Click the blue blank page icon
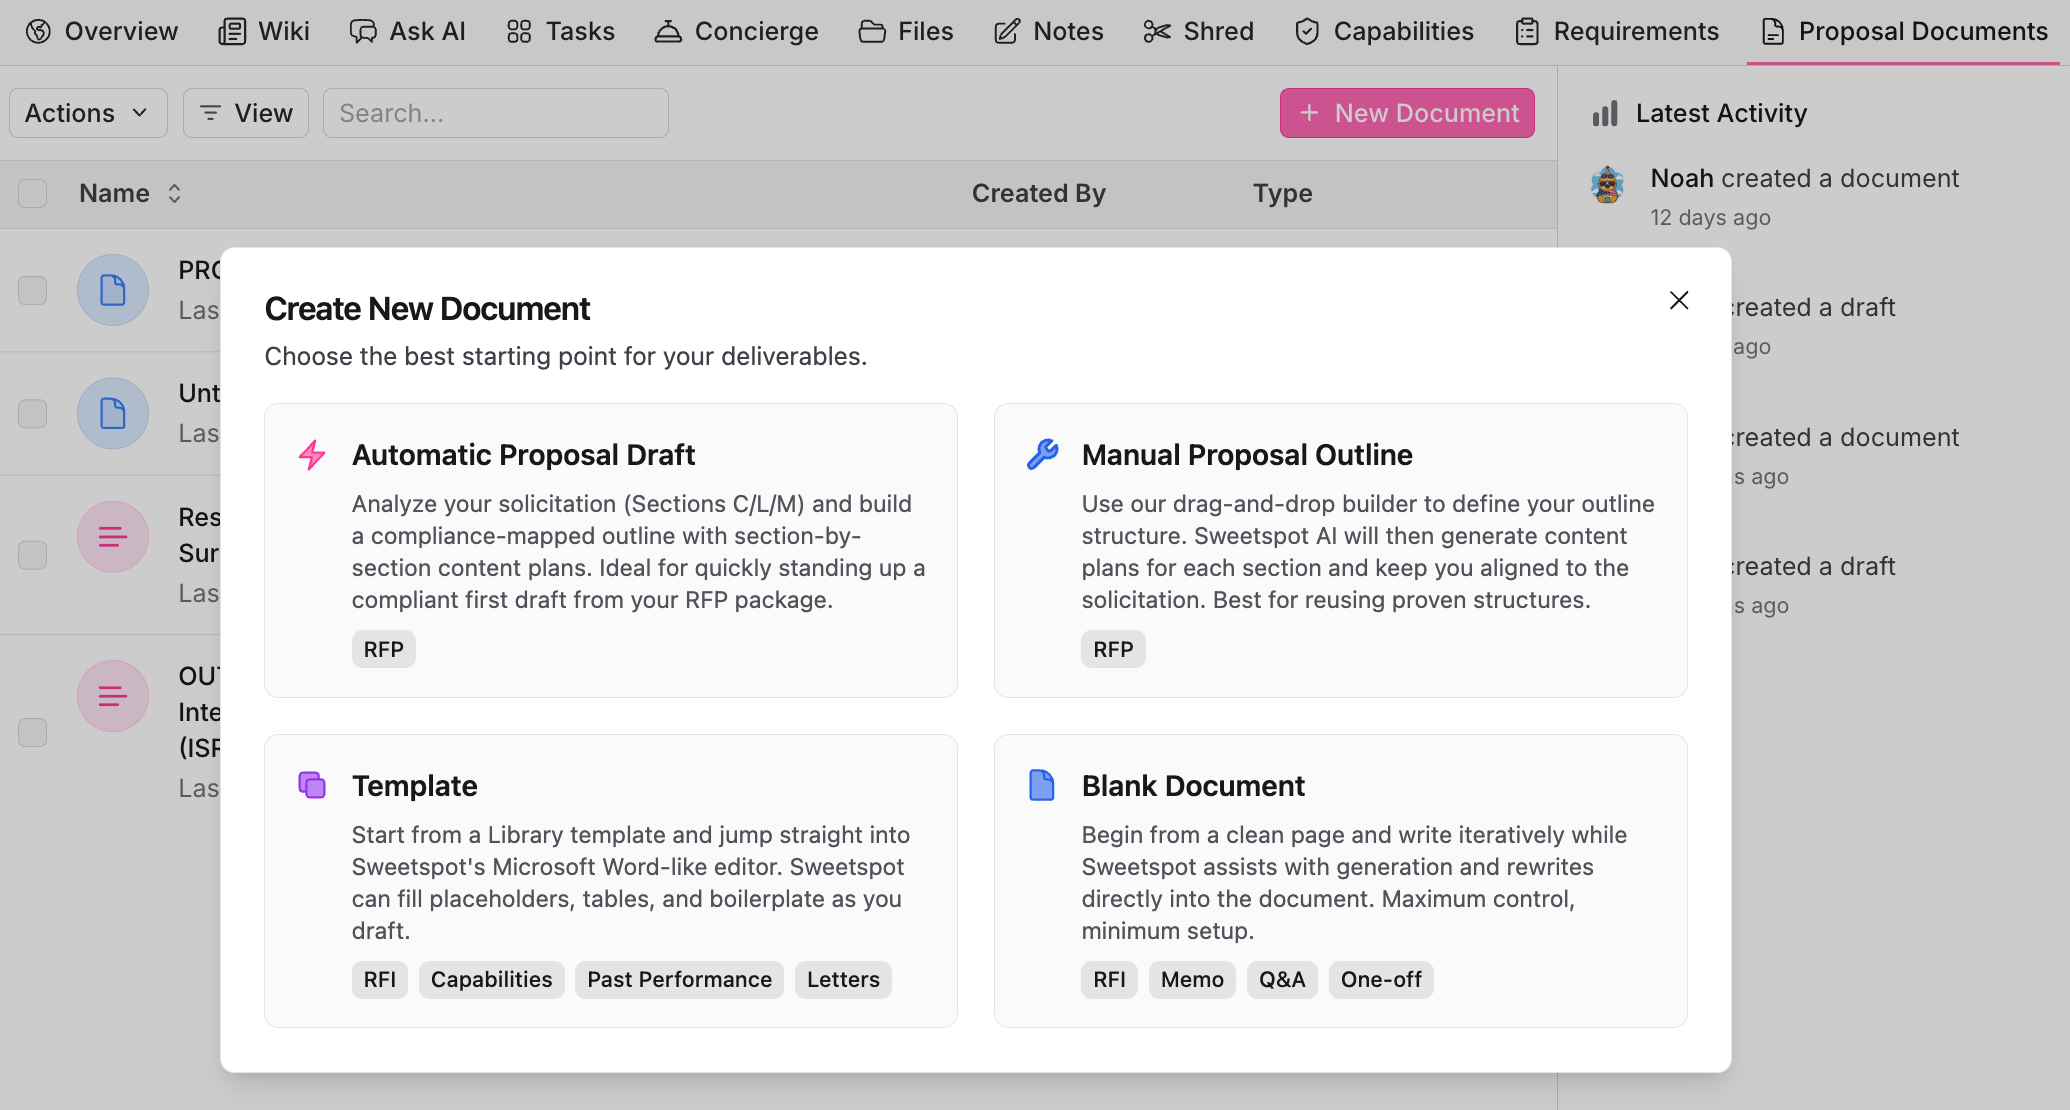The height and width of the screenshot is (1110, 2070). pyautogui.click(x=1042, y=785)
